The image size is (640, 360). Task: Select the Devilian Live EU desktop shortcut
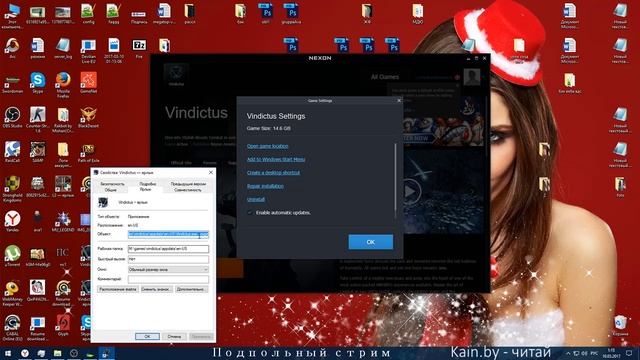click(x=88, y=51)
